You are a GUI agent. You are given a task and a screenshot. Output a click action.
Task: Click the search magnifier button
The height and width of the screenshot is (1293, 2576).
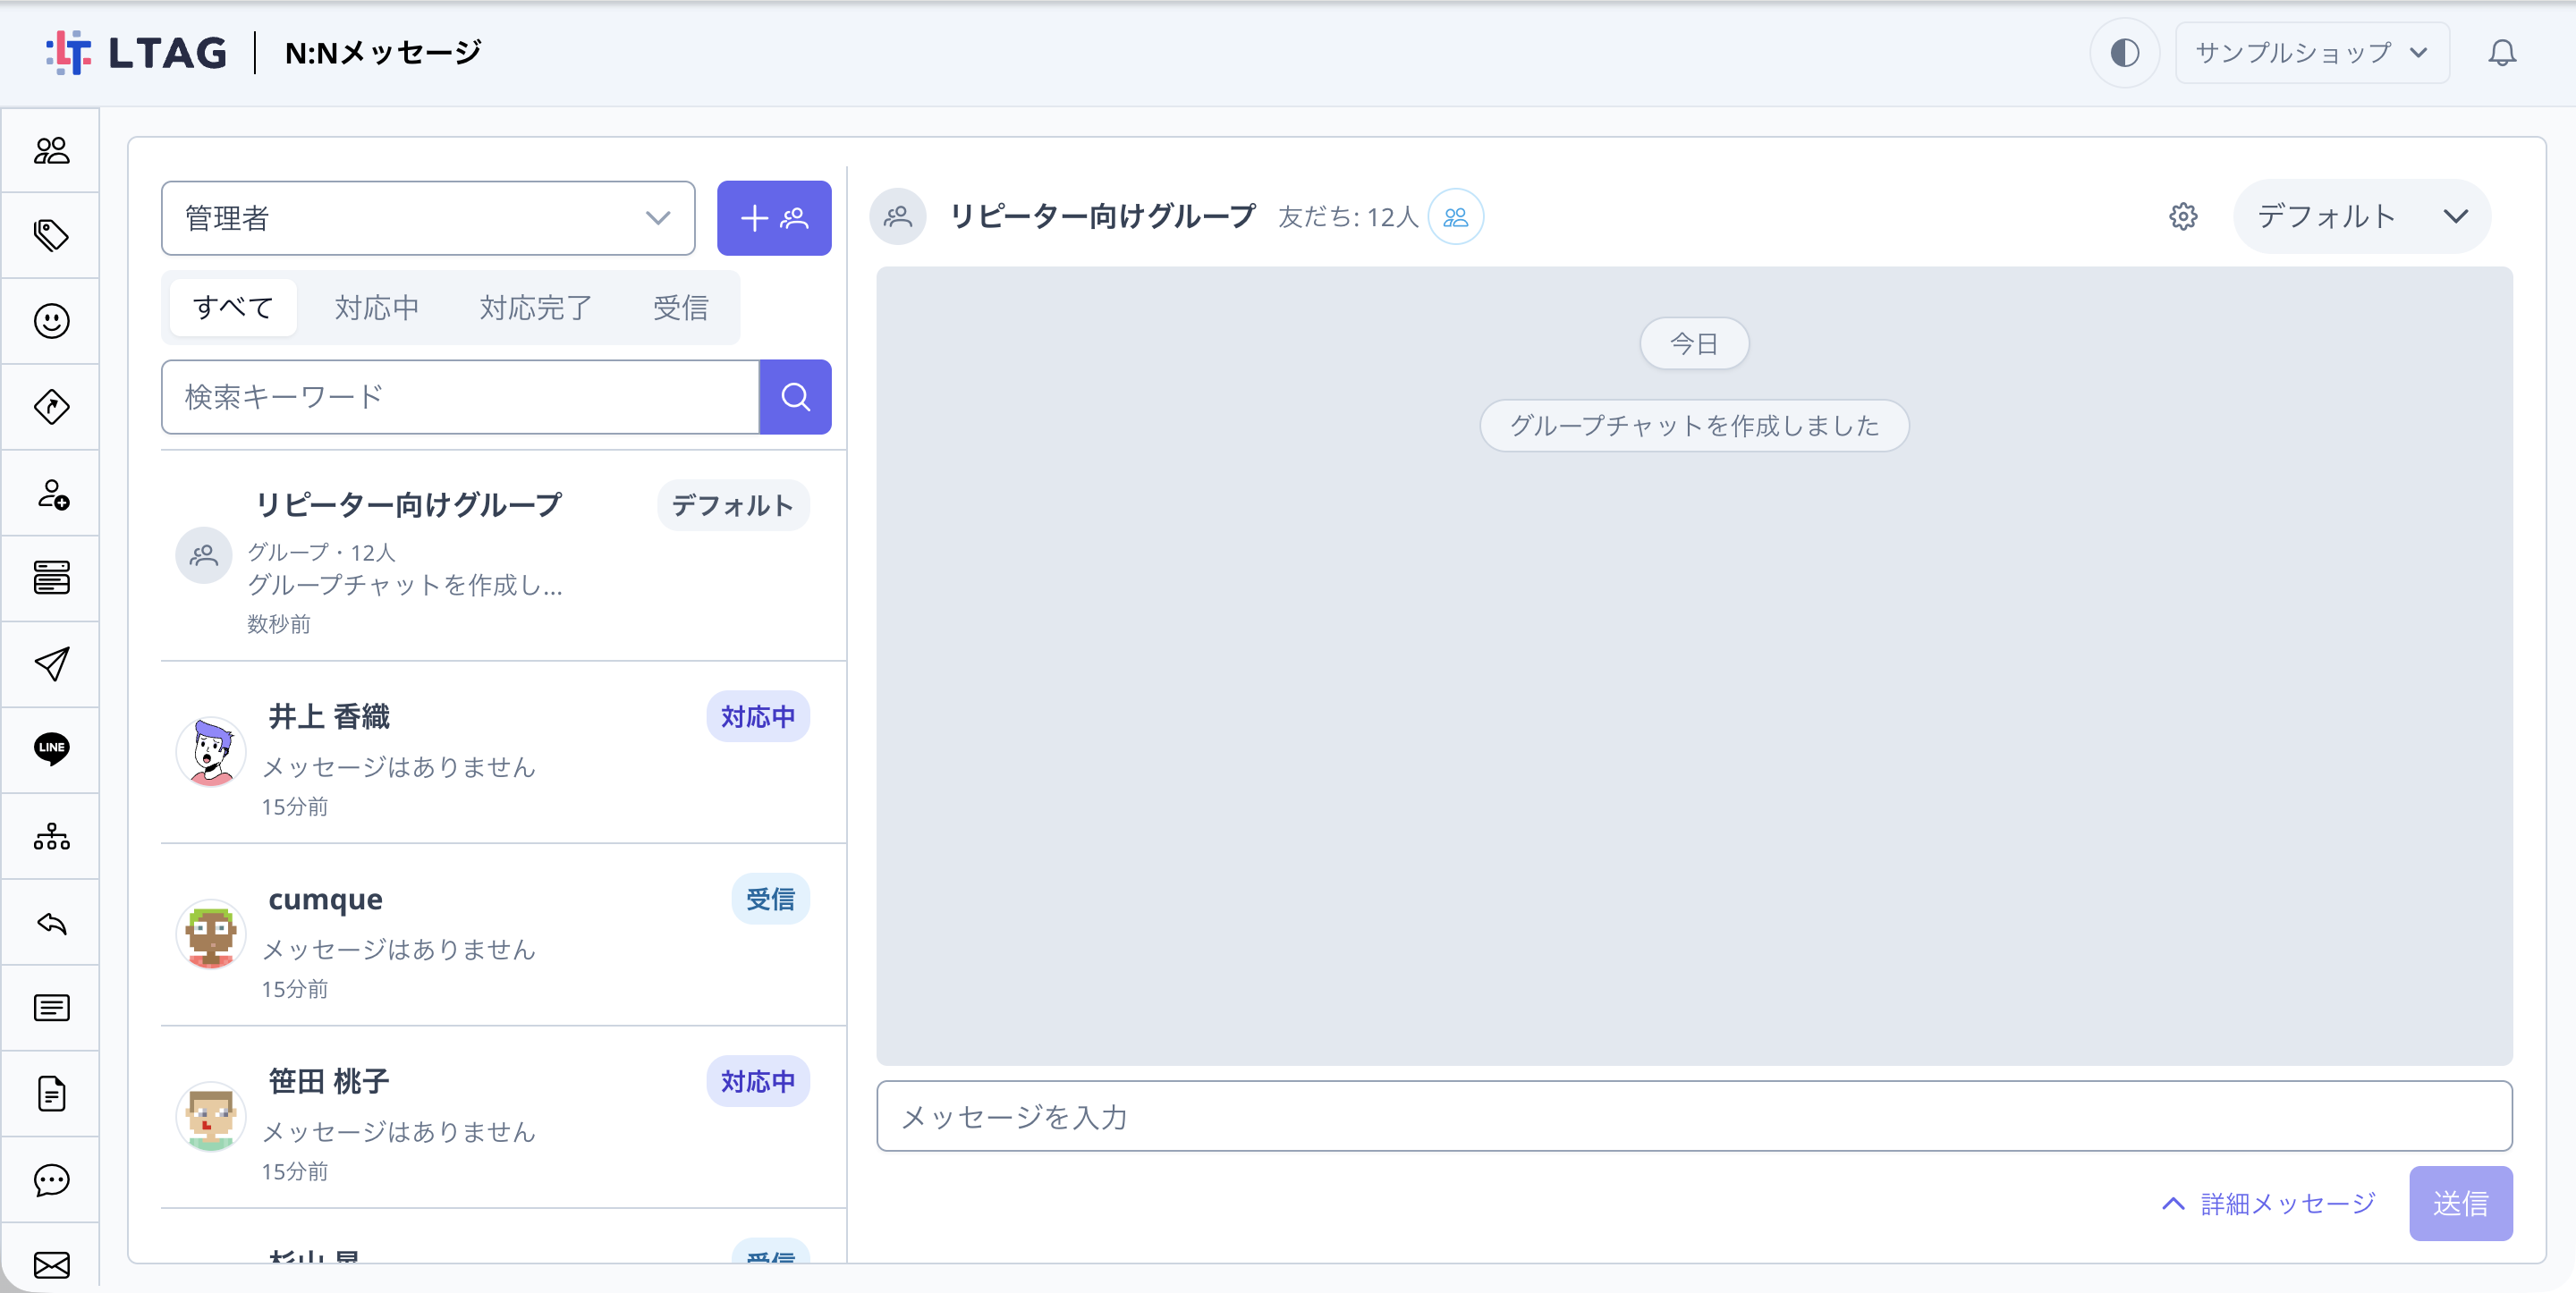coord(795,397)
